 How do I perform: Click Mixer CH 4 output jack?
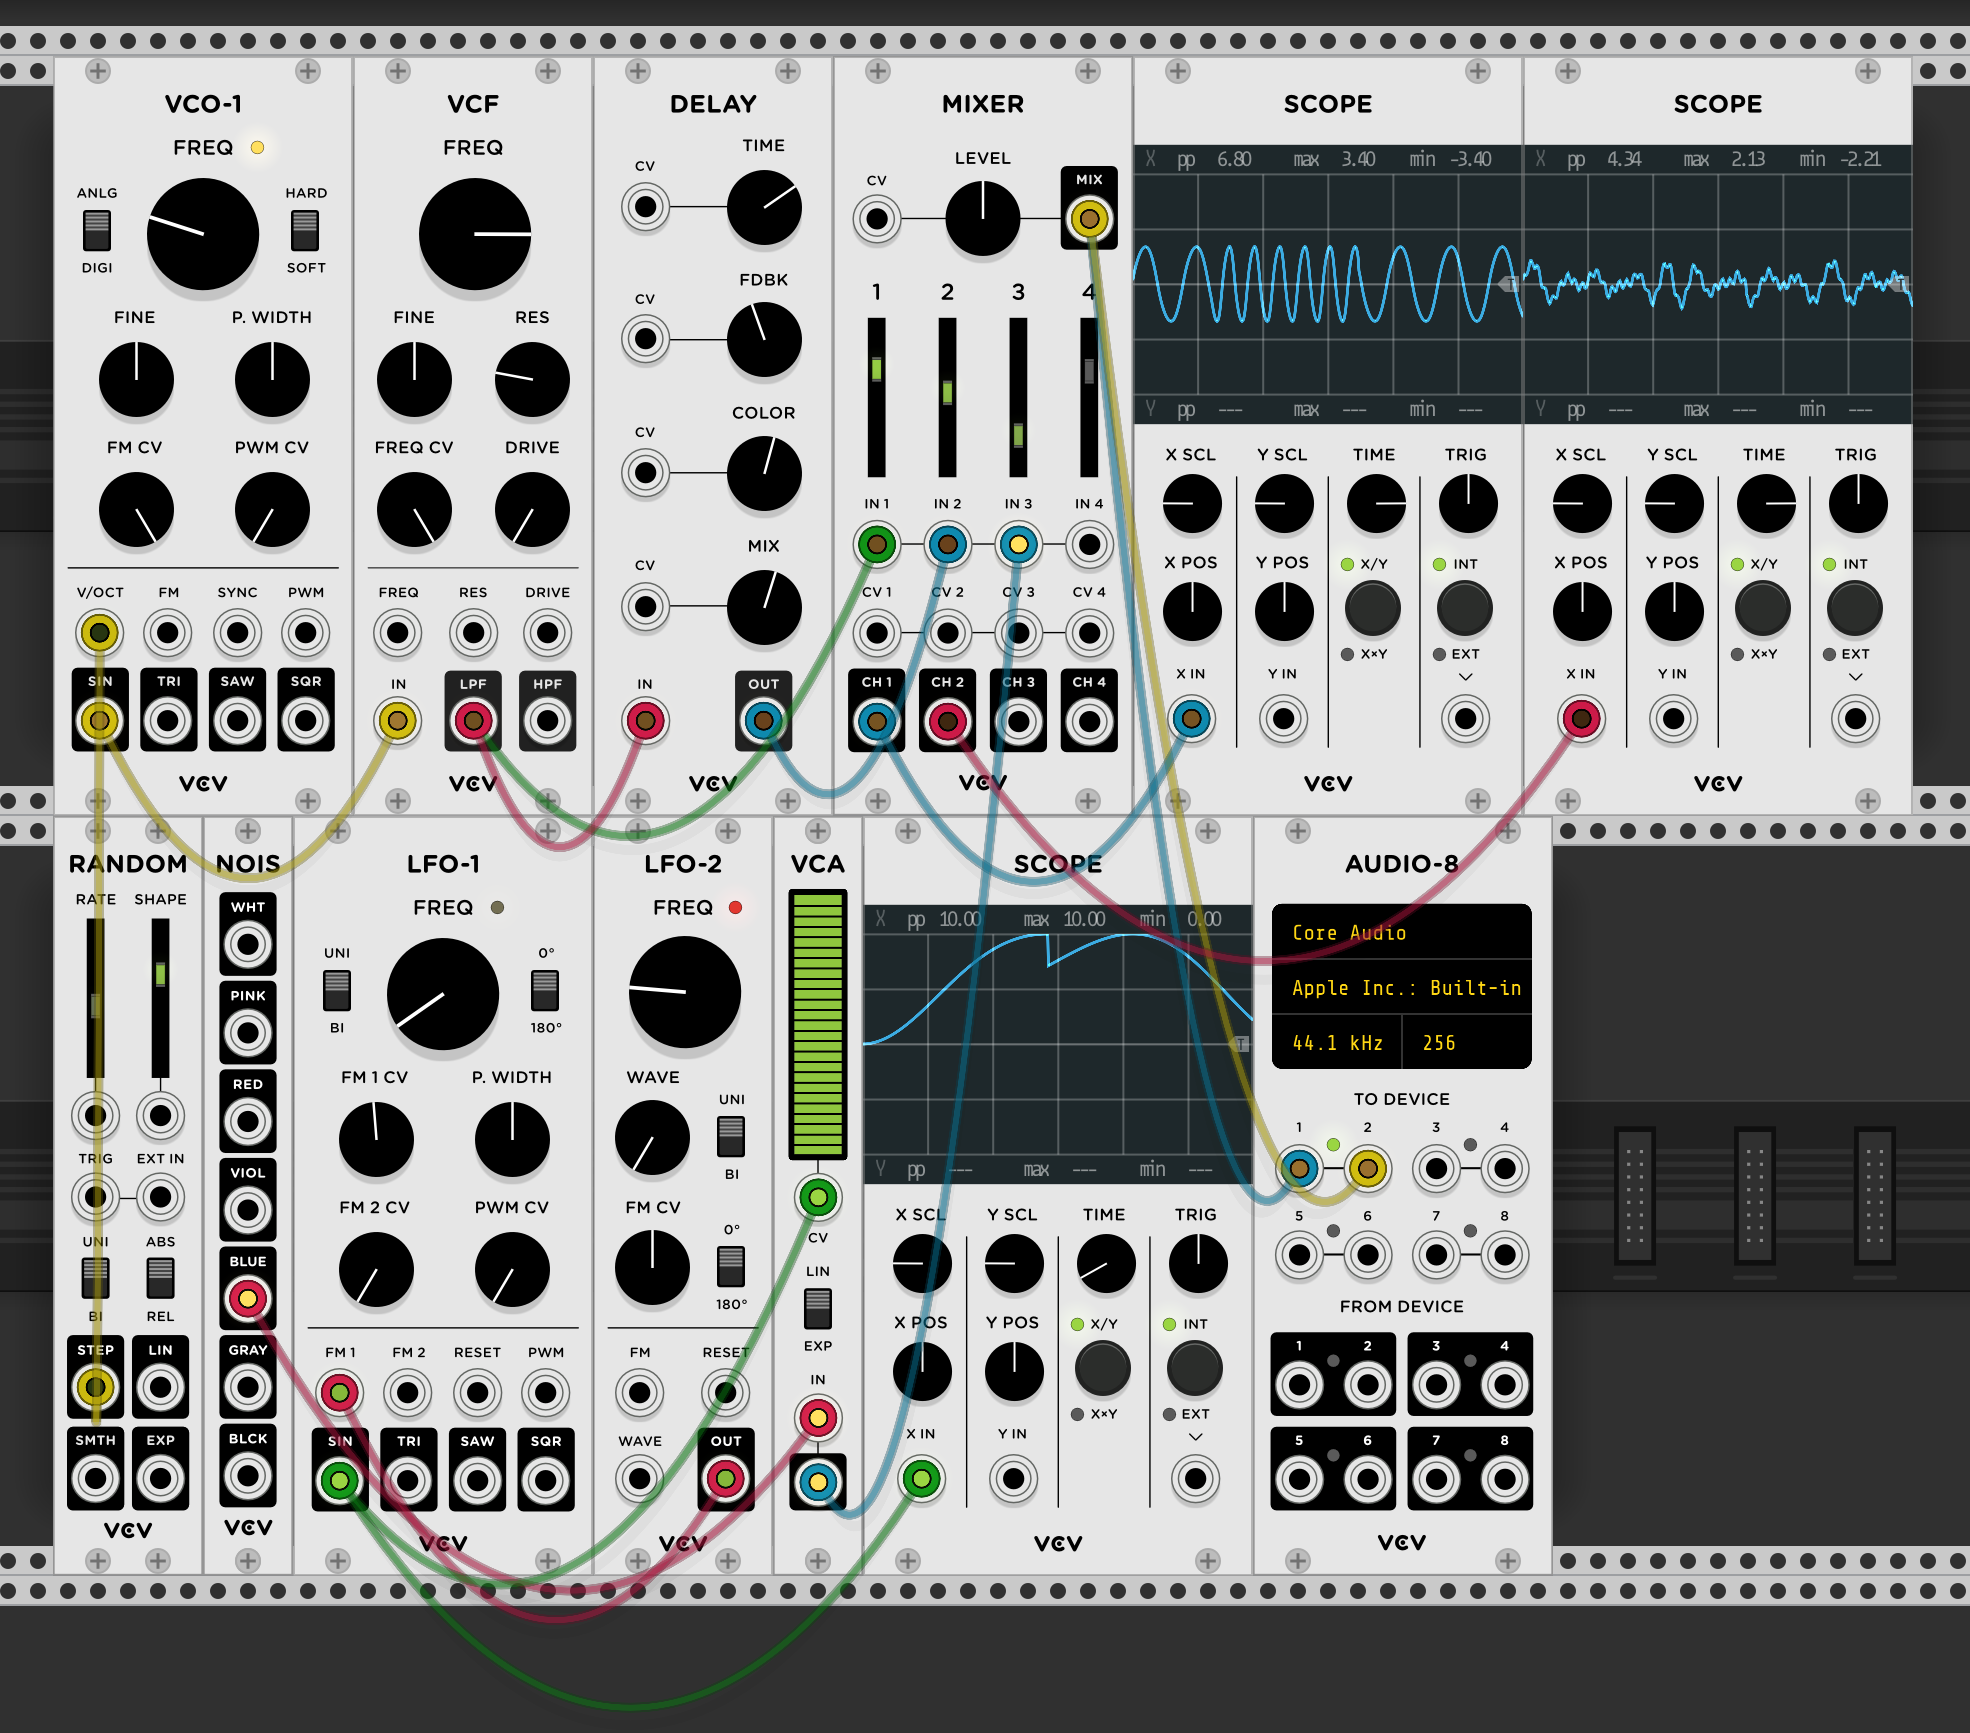click(x=1089, y=720)
